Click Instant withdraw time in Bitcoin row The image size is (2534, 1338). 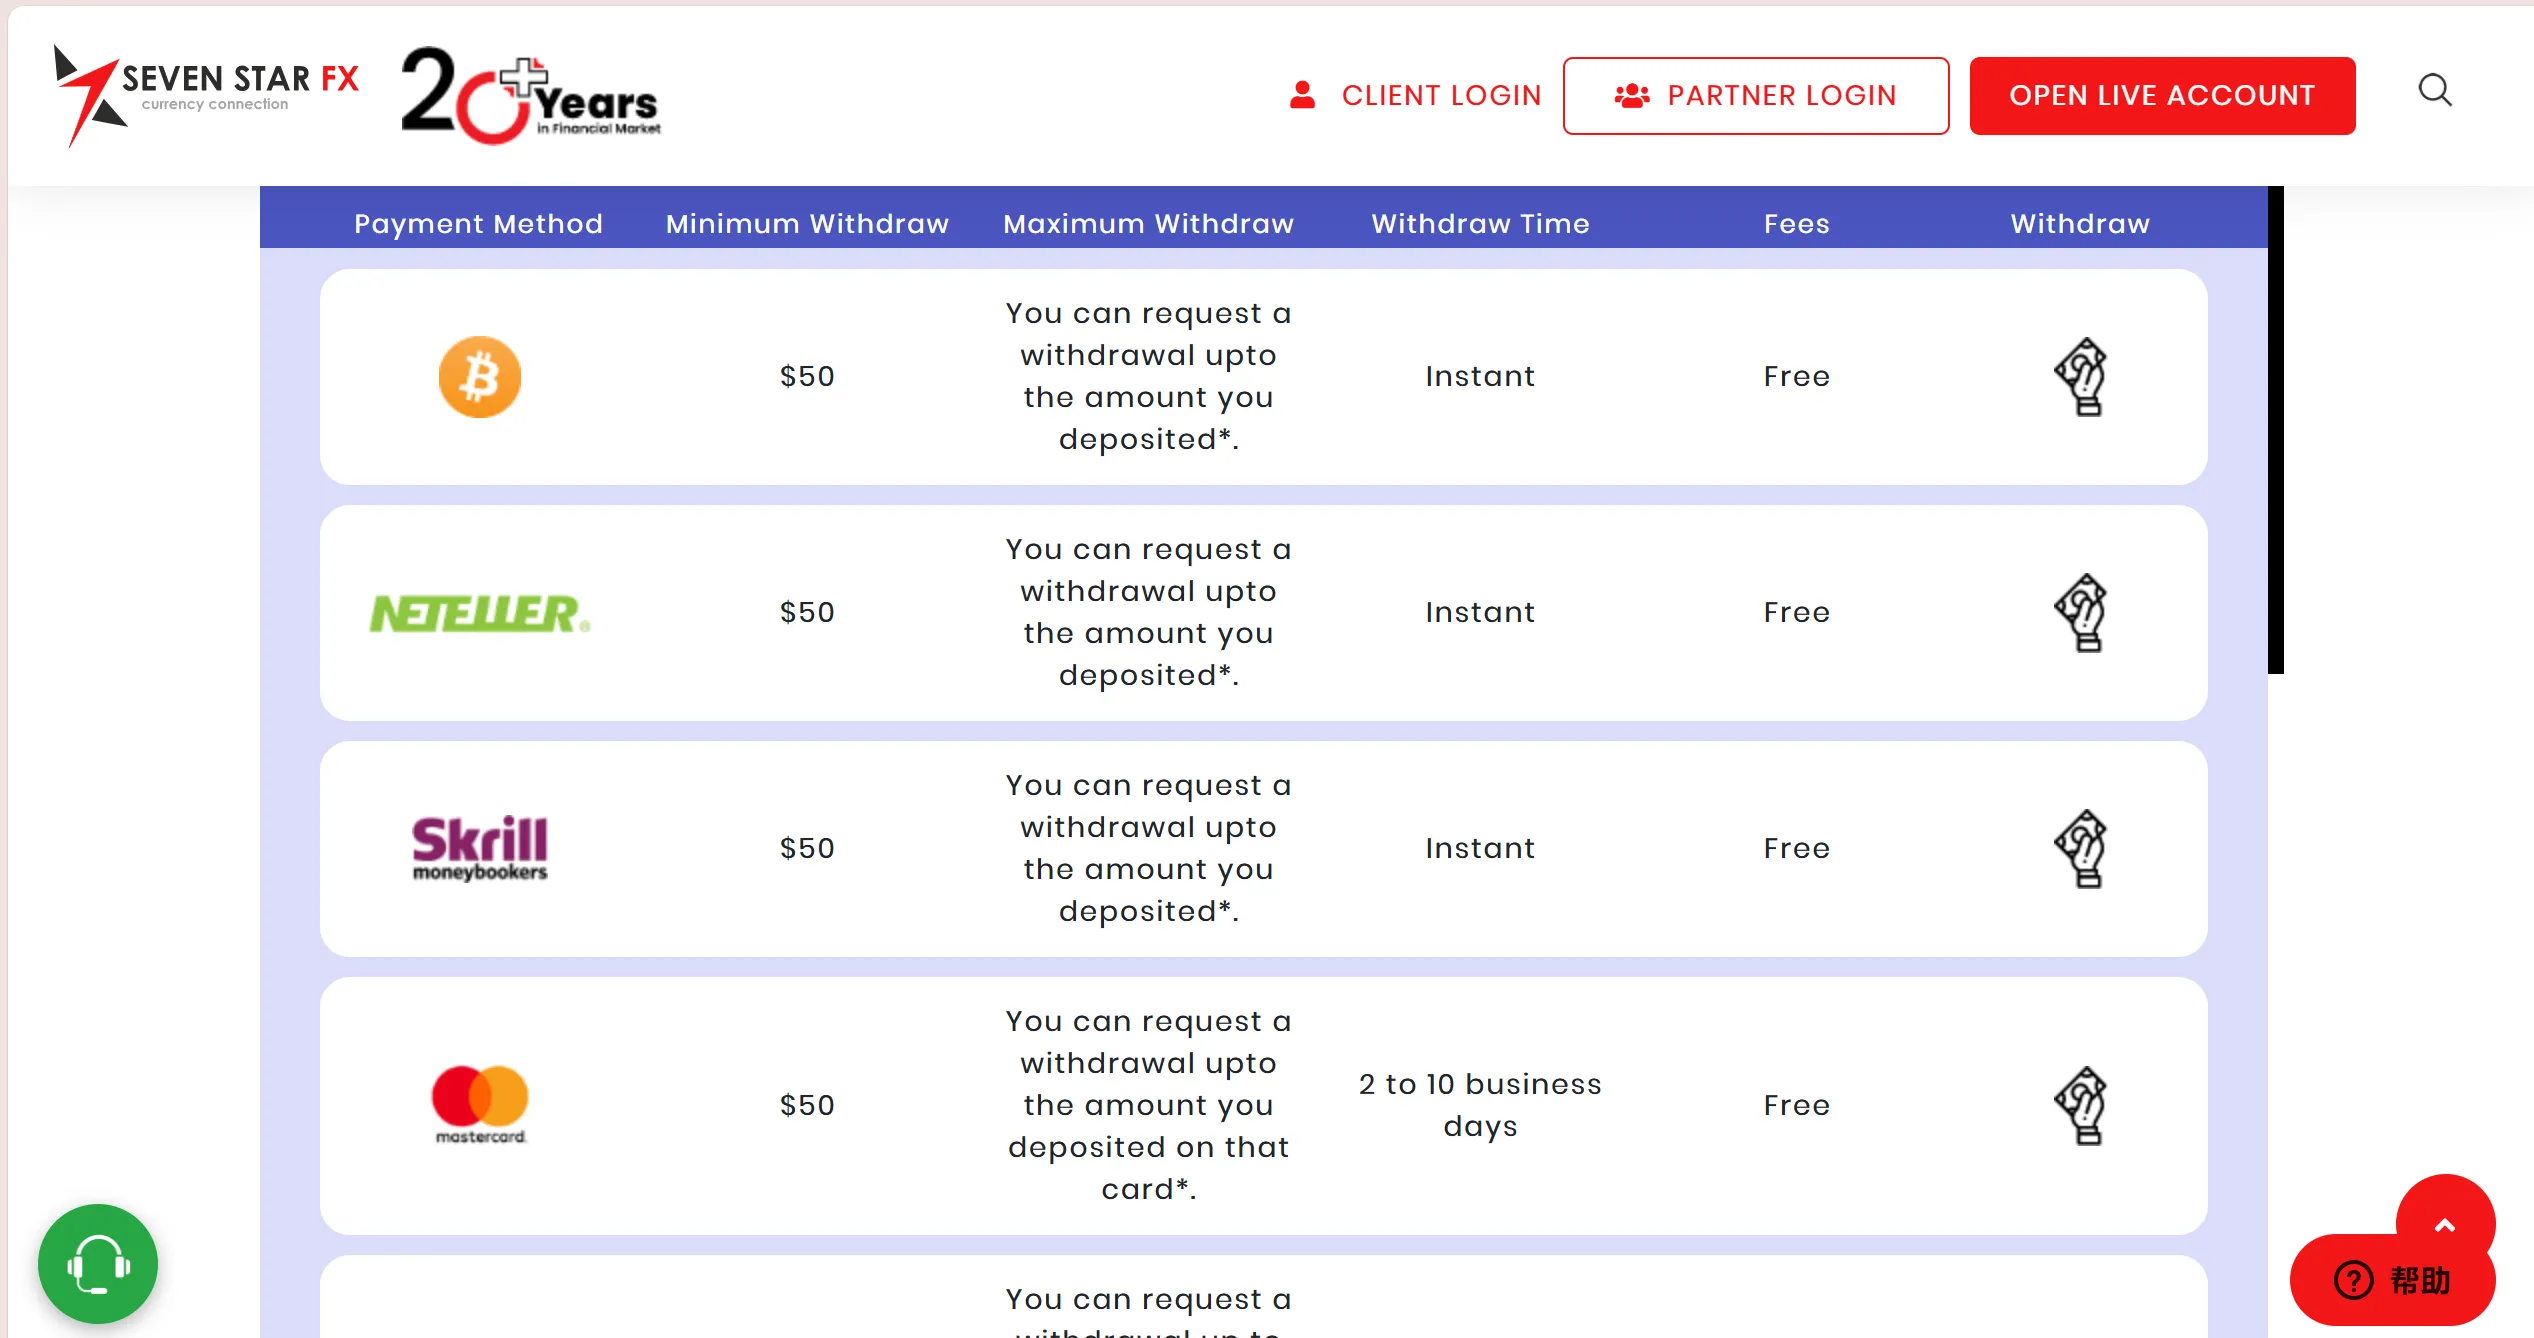[x=1480, y=377]
